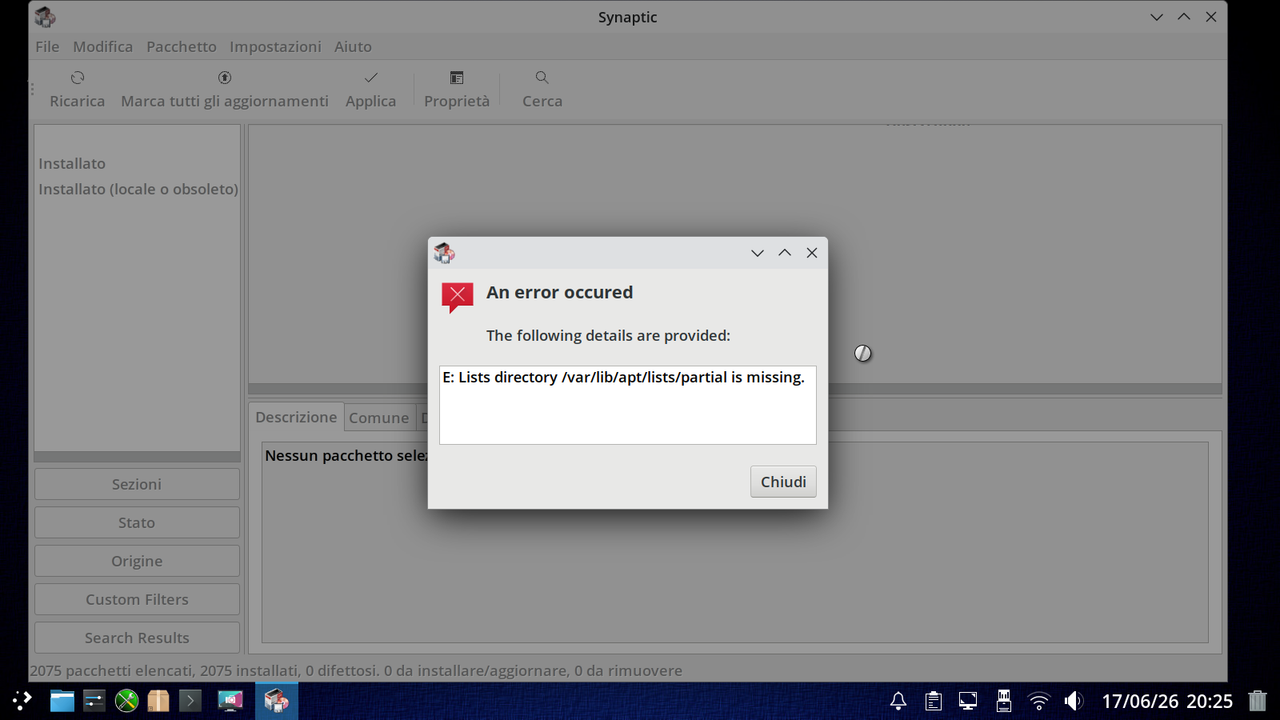Click the package list horizontal scrollbar
1280x720 pixels.
point(735,389)
